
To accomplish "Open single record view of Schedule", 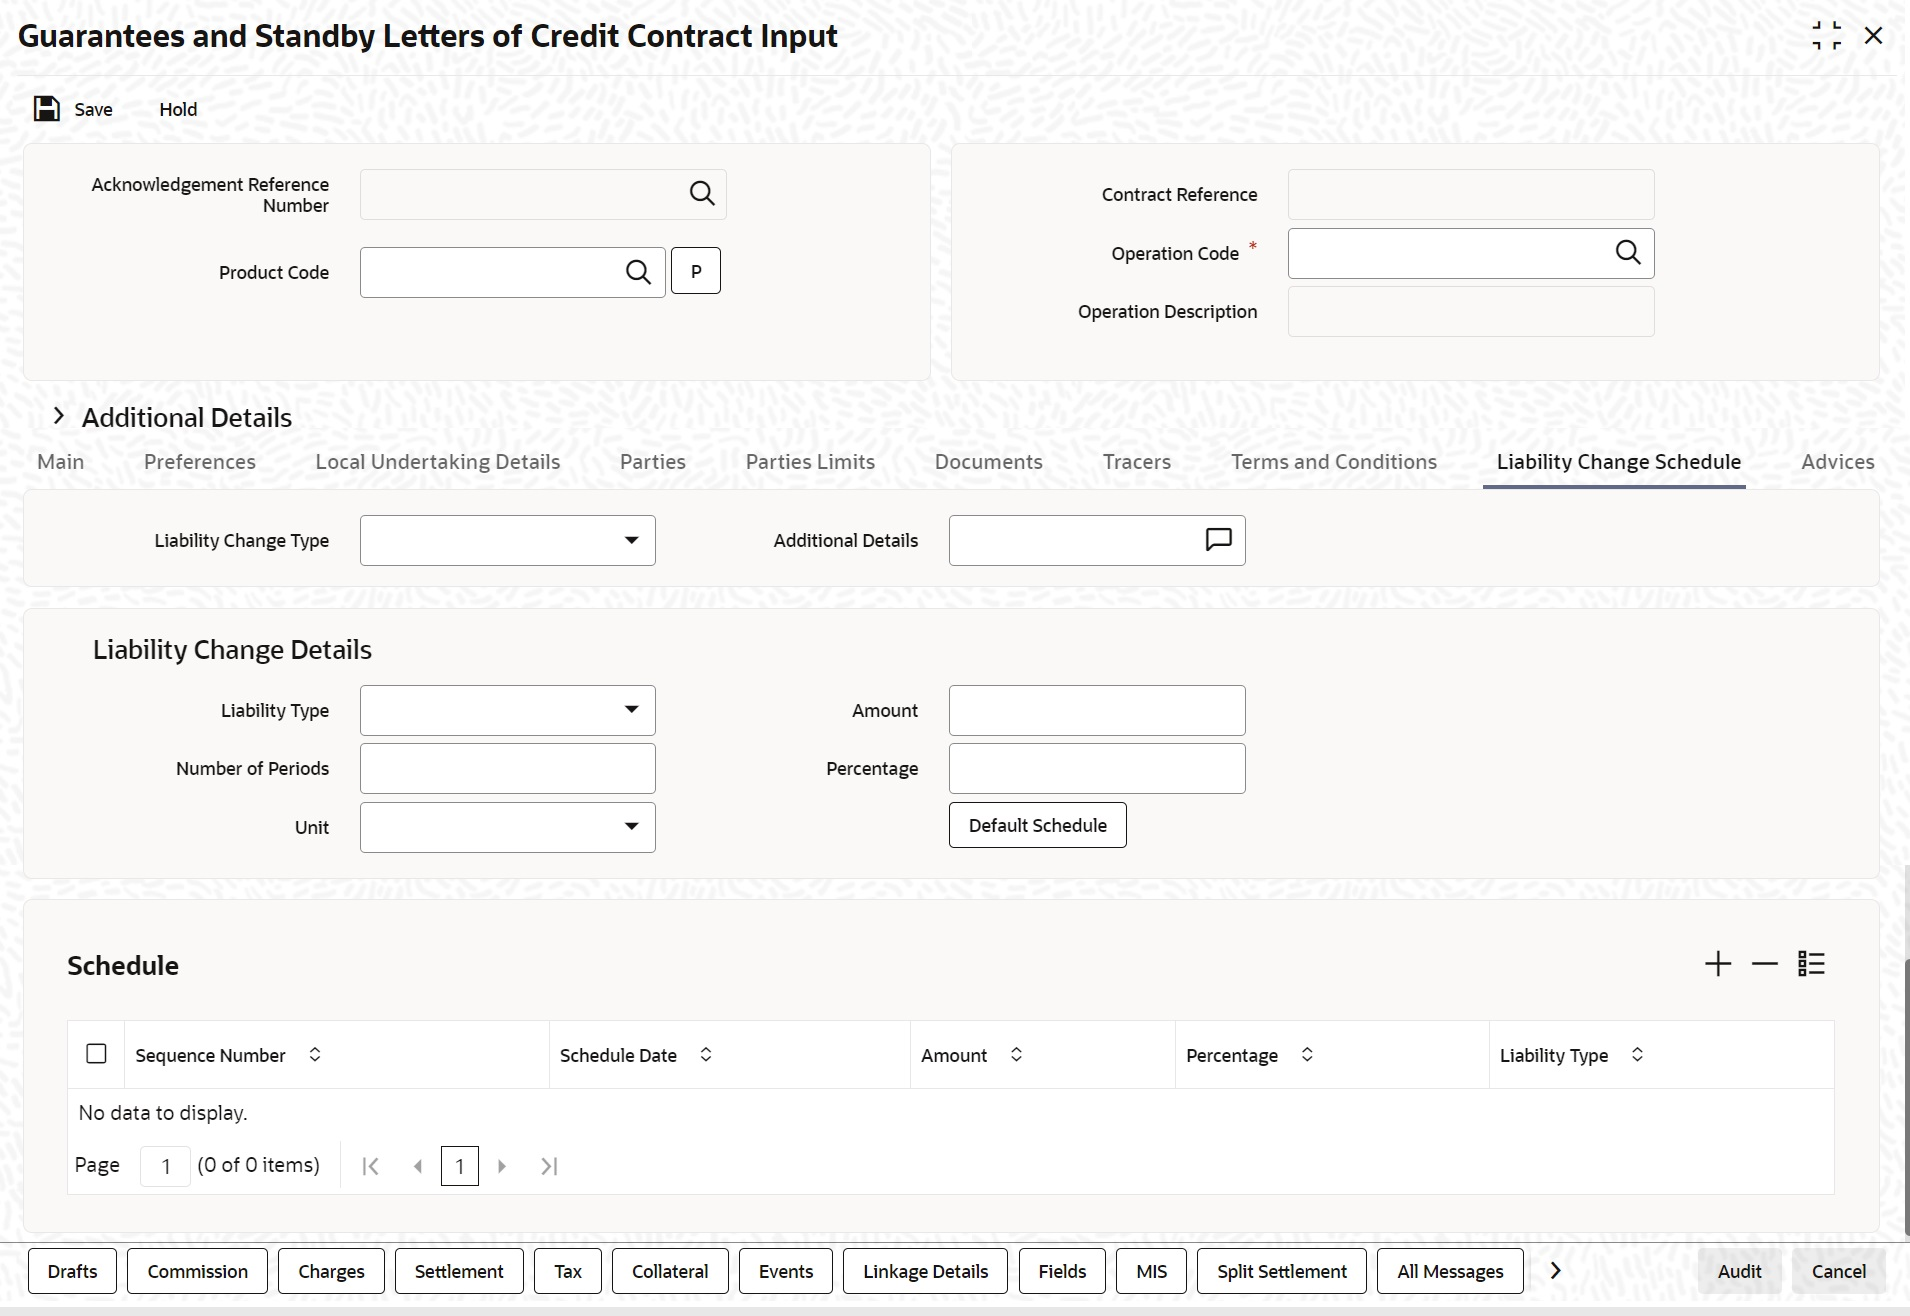I will pos(1811,964).
